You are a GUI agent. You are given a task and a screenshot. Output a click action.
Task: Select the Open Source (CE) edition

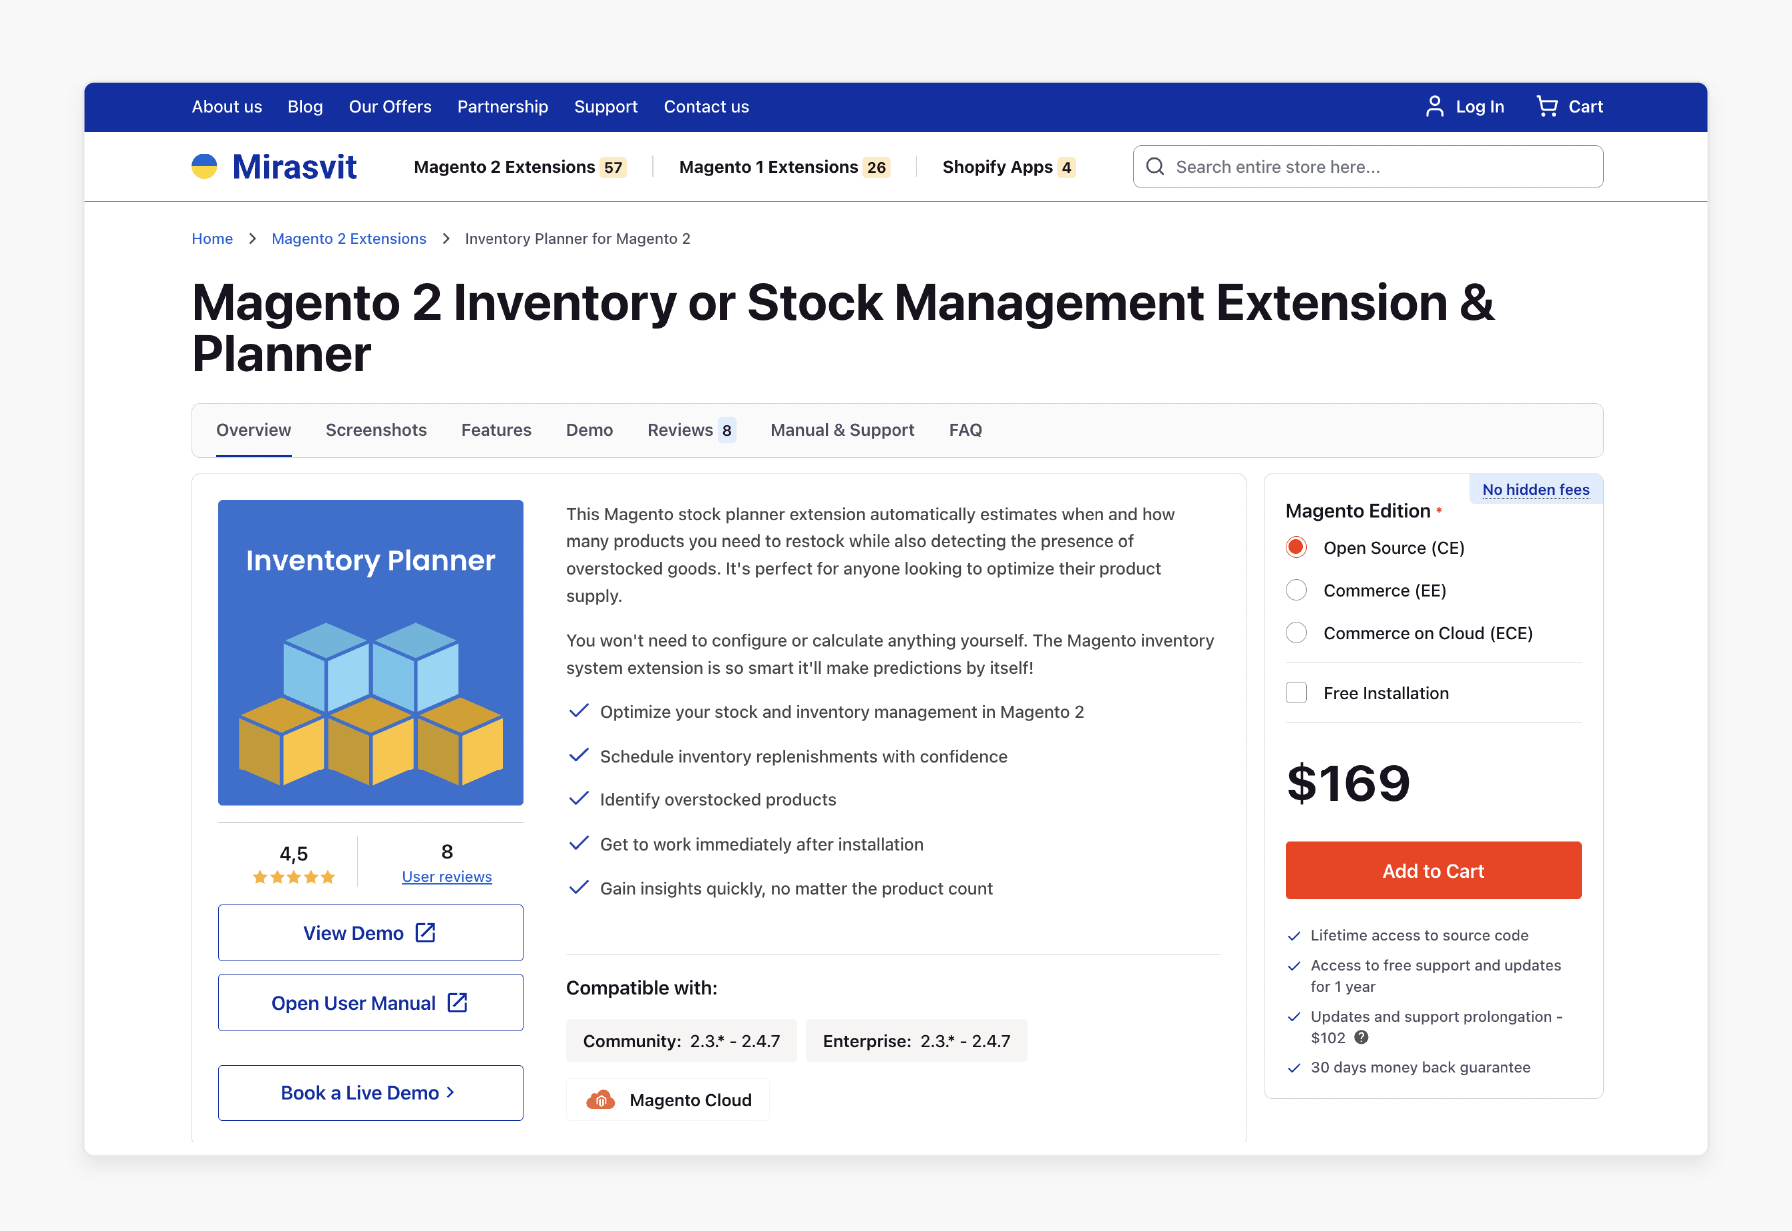(x=1296, y=547)
